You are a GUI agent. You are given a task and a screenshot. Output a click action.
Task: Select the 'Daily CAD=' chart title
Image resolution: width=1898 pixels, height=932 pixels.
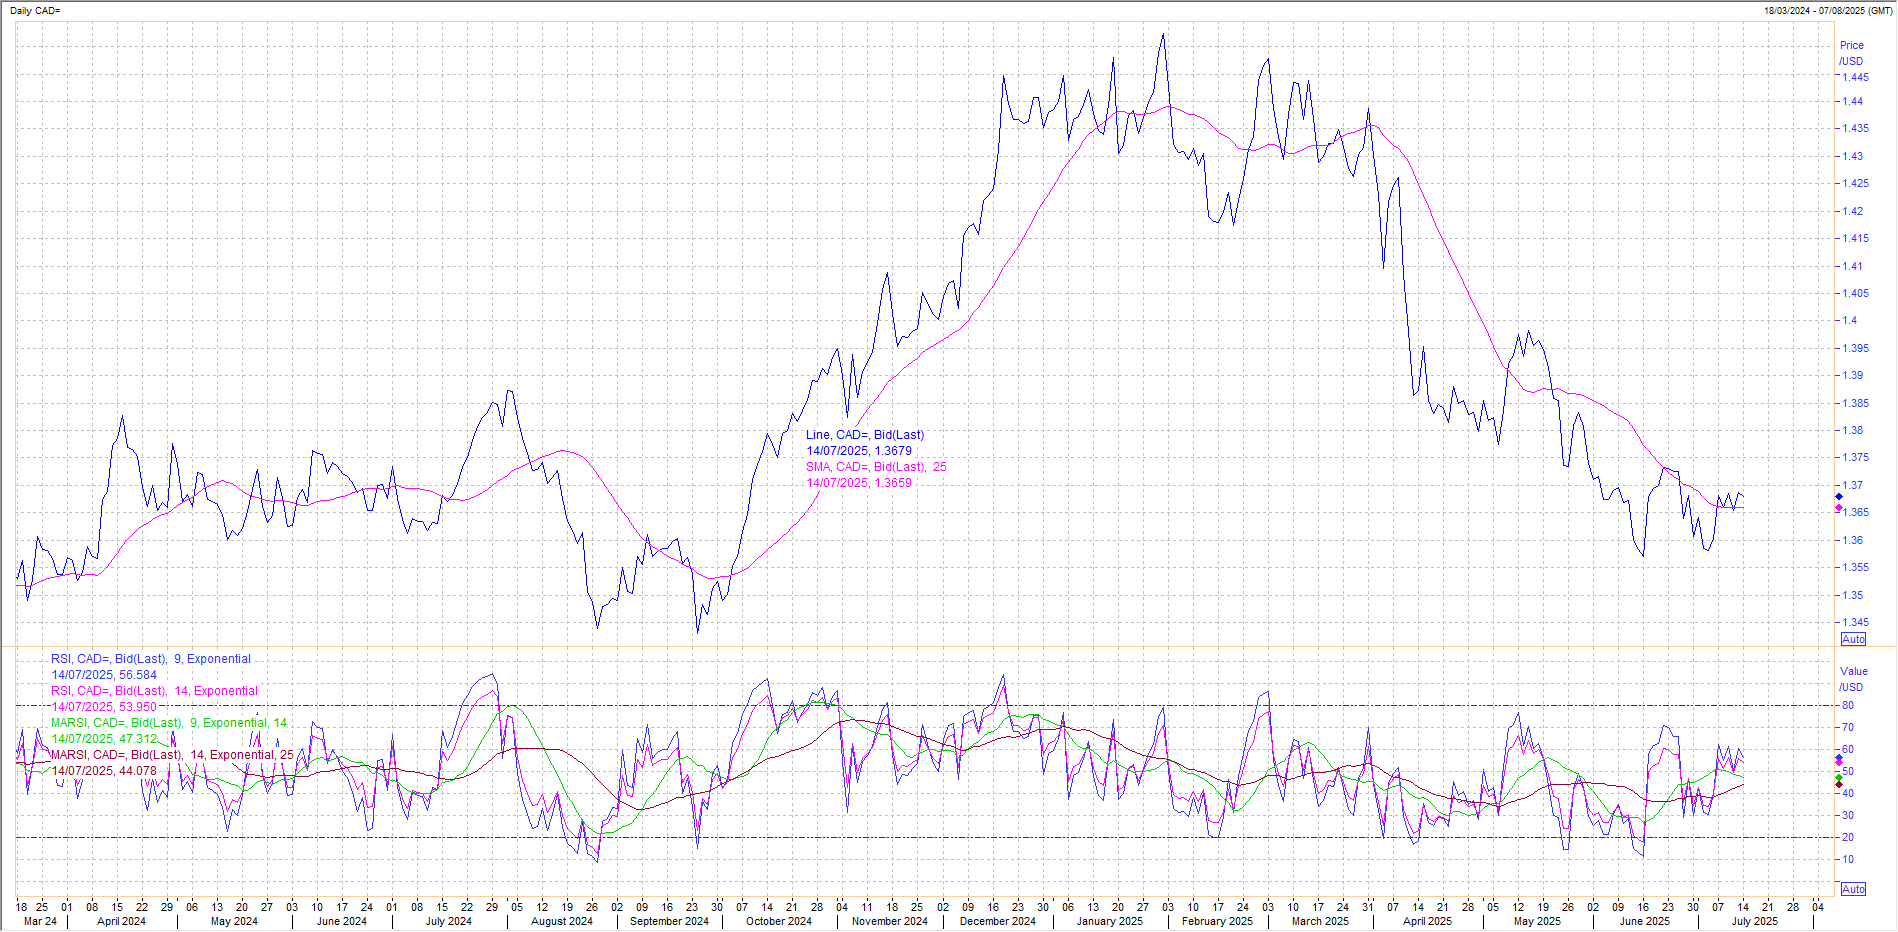tap(35, 10)
